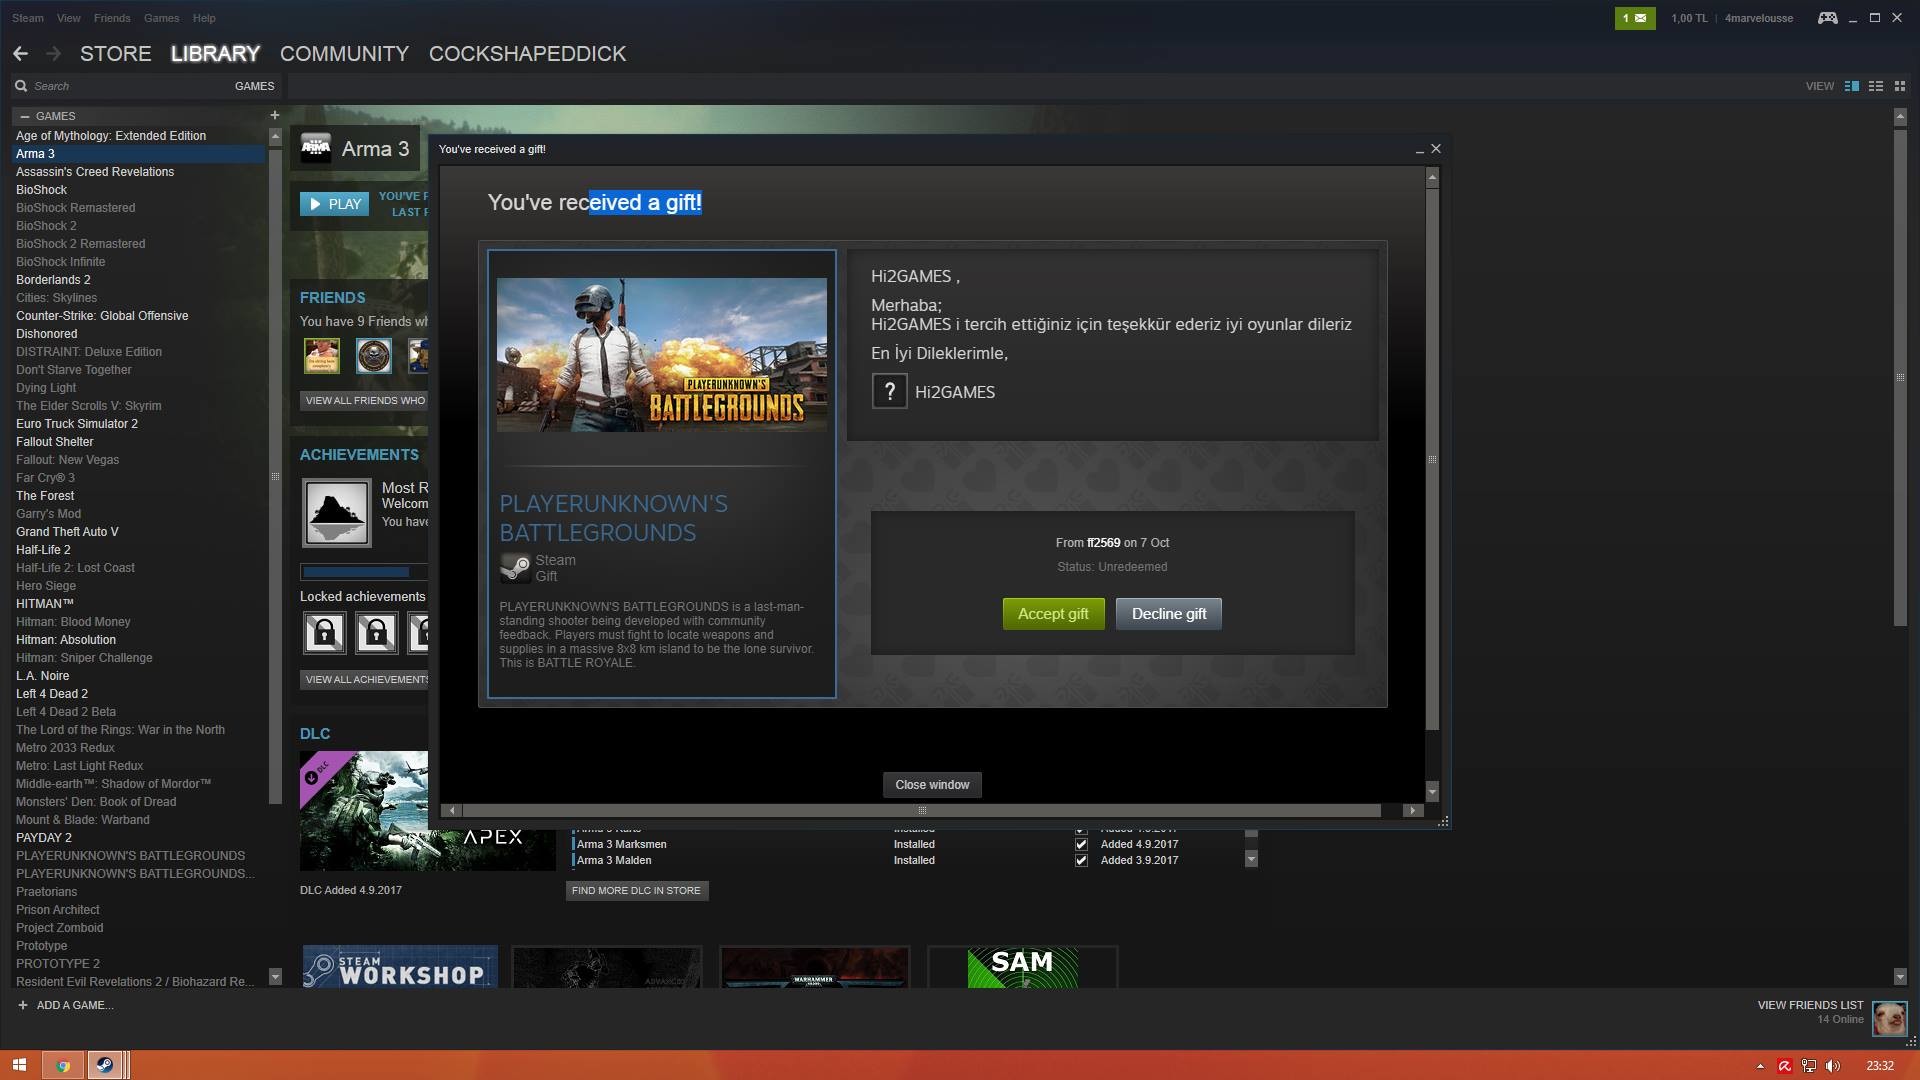Open the Games menu
The width and height of the screenshot is (1920, 1080).
[x=161, y=18]
